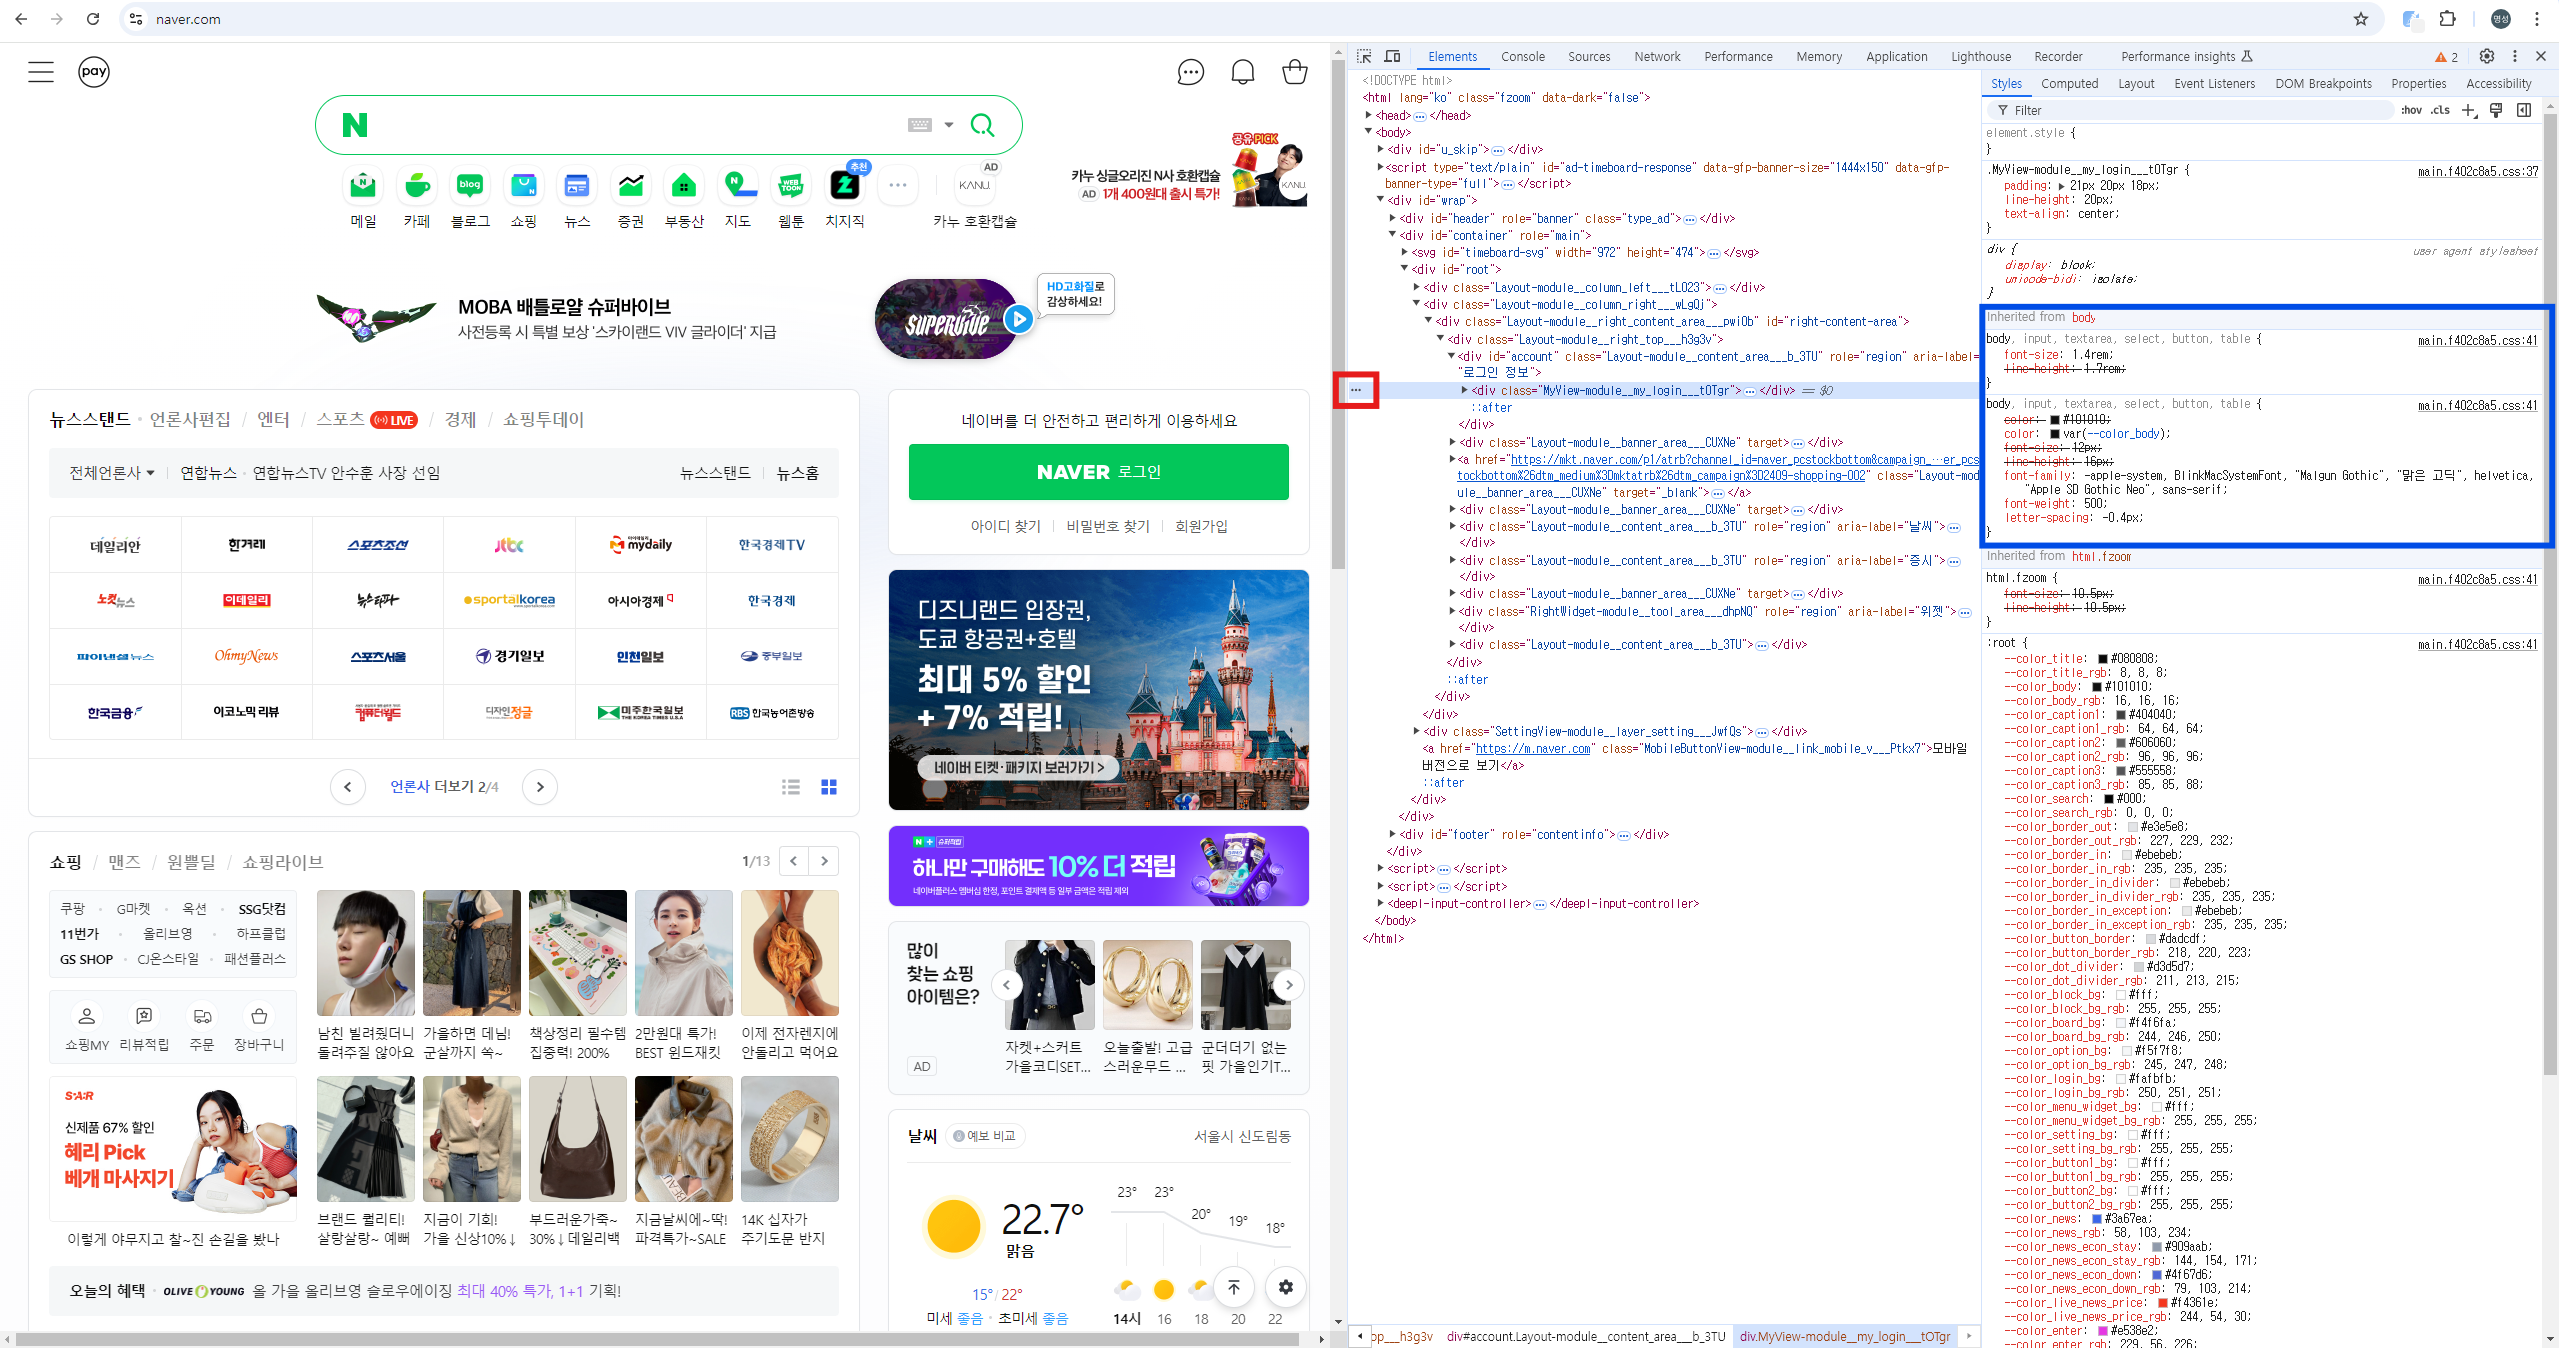Click the computed styles sidebar toggle icon
2559x1348 pixels.
click(2524, 110)
